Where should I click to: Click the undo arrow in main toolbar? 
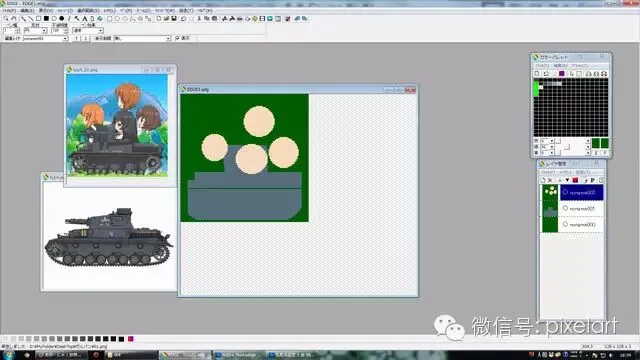184,19
